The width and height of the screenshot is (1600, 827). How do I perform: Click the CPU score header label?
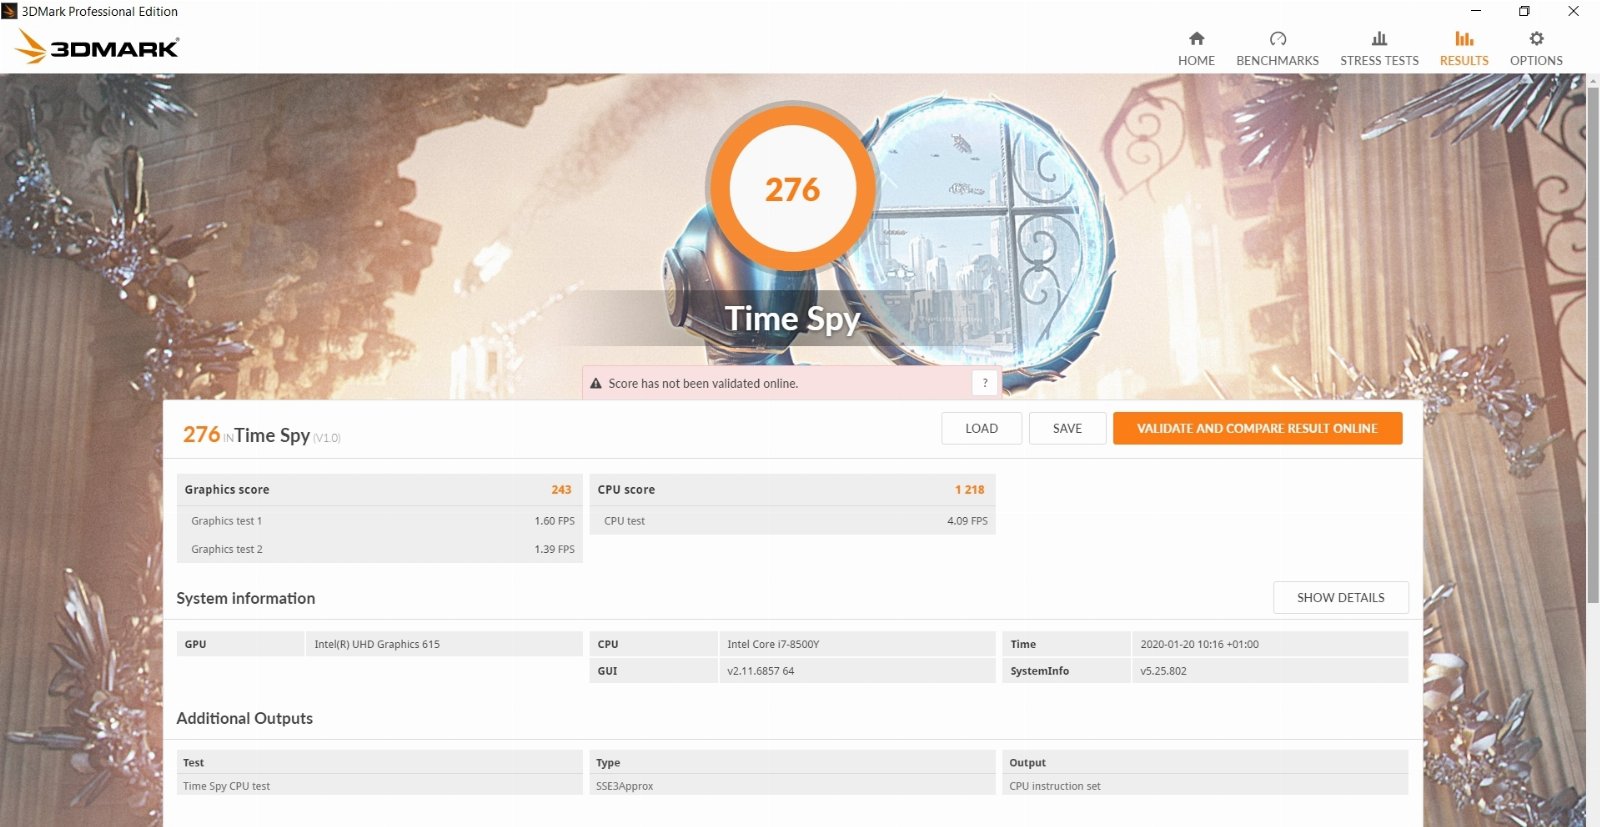coord(626,490)
